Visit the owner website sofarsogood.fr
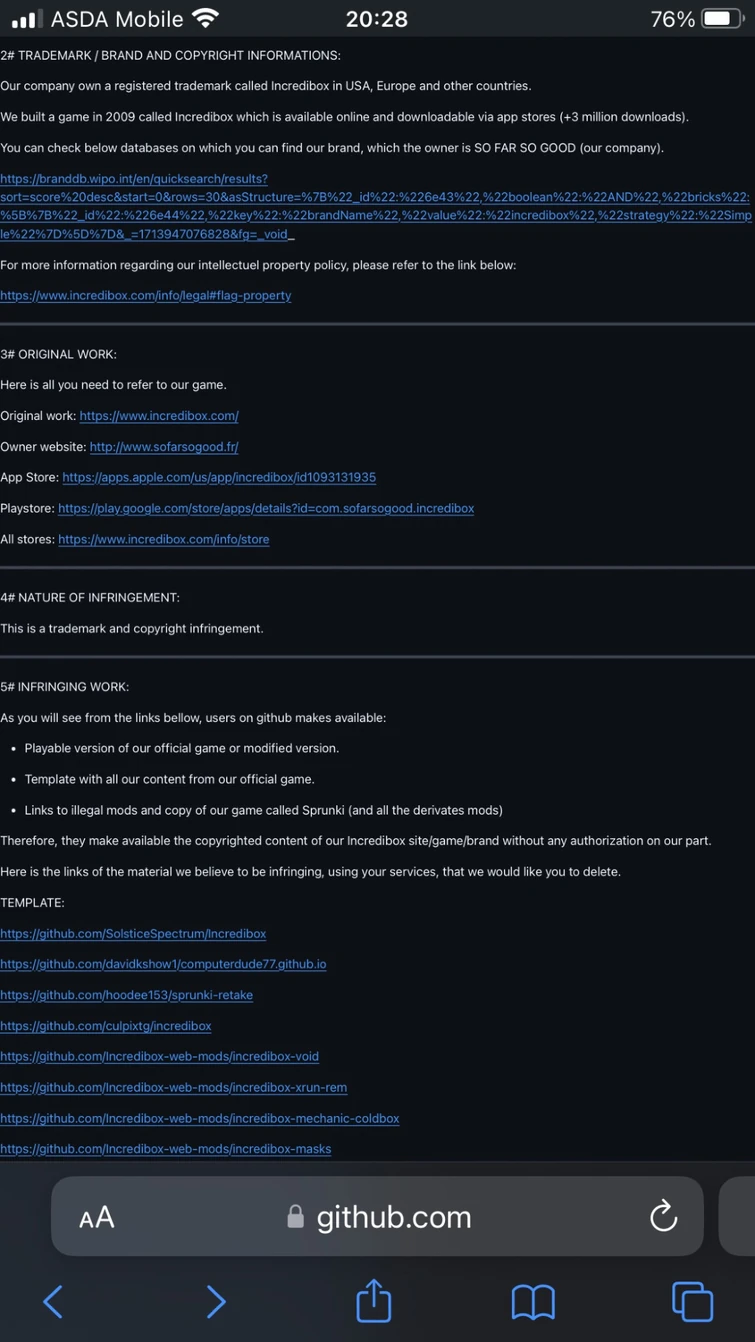Image resolution: width=755 pixels, height=1342 pixels. pos(163,446)
